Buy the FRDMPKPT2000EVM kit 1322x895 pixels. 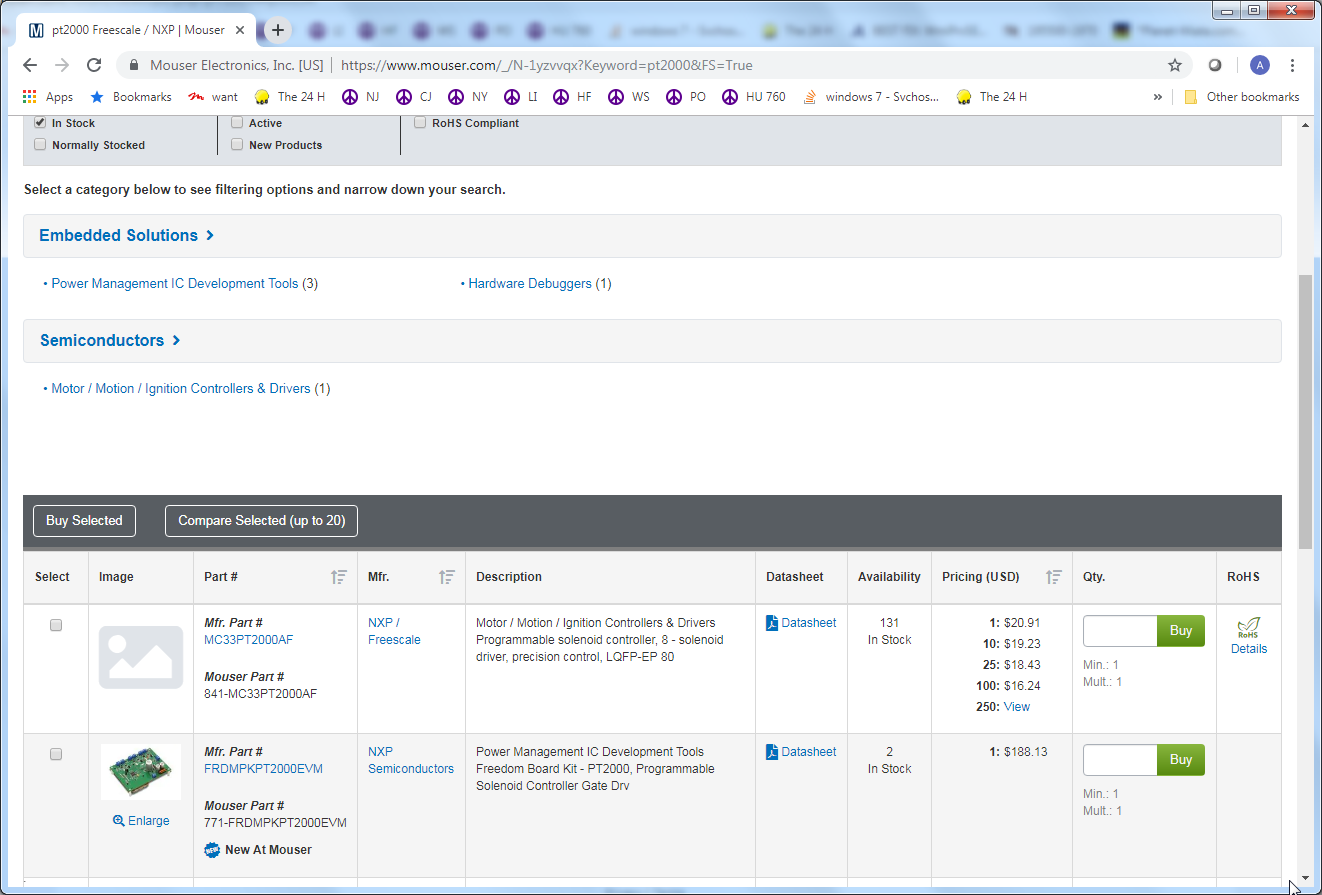click(x=1181, y=760)
